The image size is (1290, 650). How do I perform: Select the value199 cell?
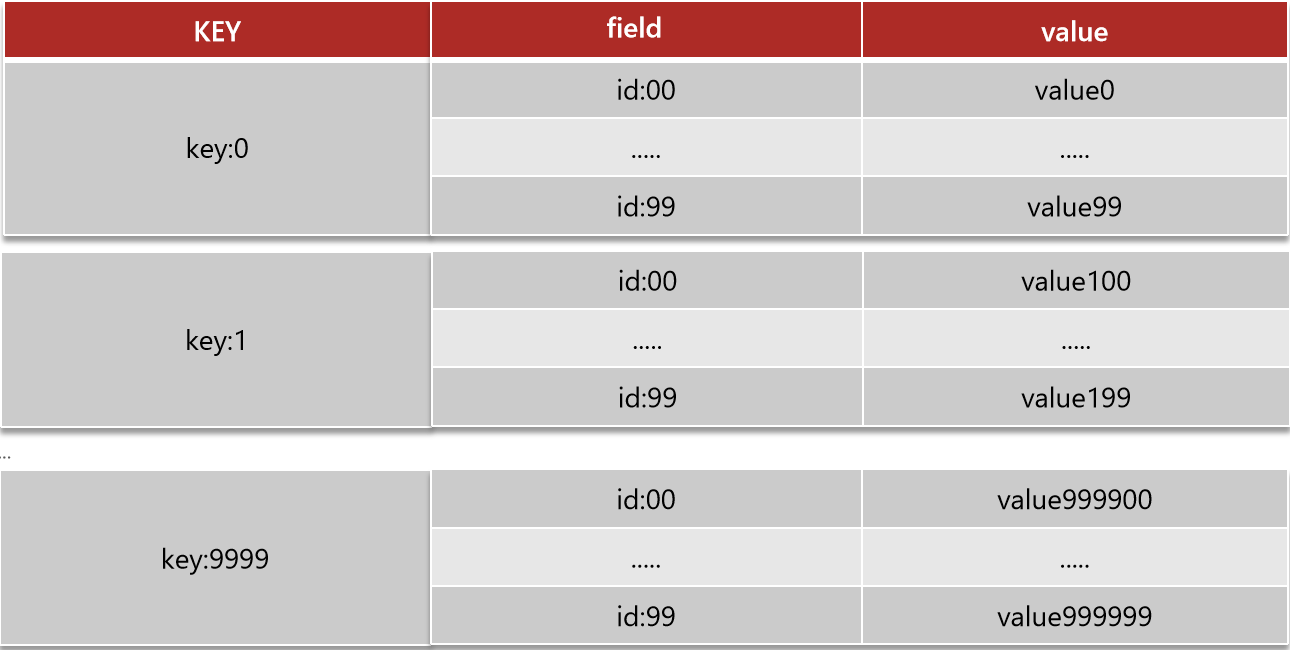[x=1075, y=398]
